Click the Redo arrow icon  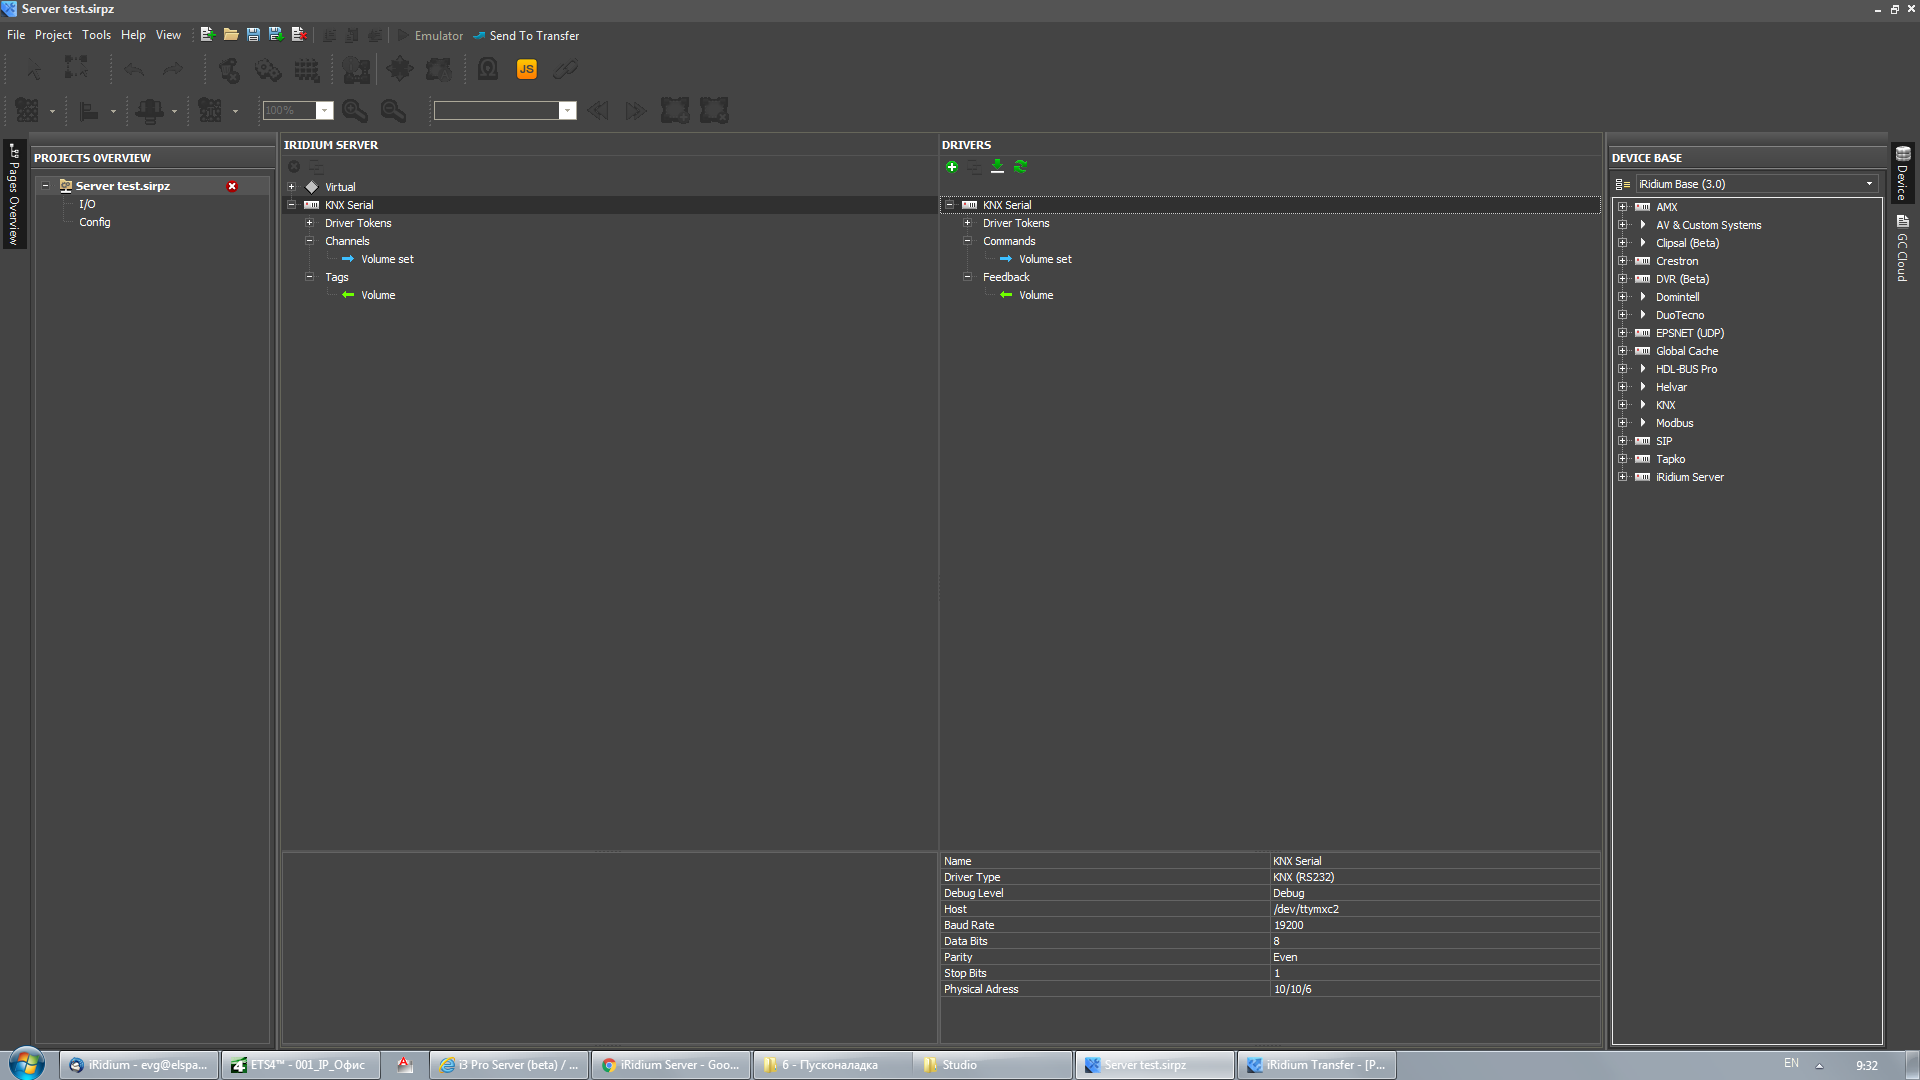[x=173, y=69]
